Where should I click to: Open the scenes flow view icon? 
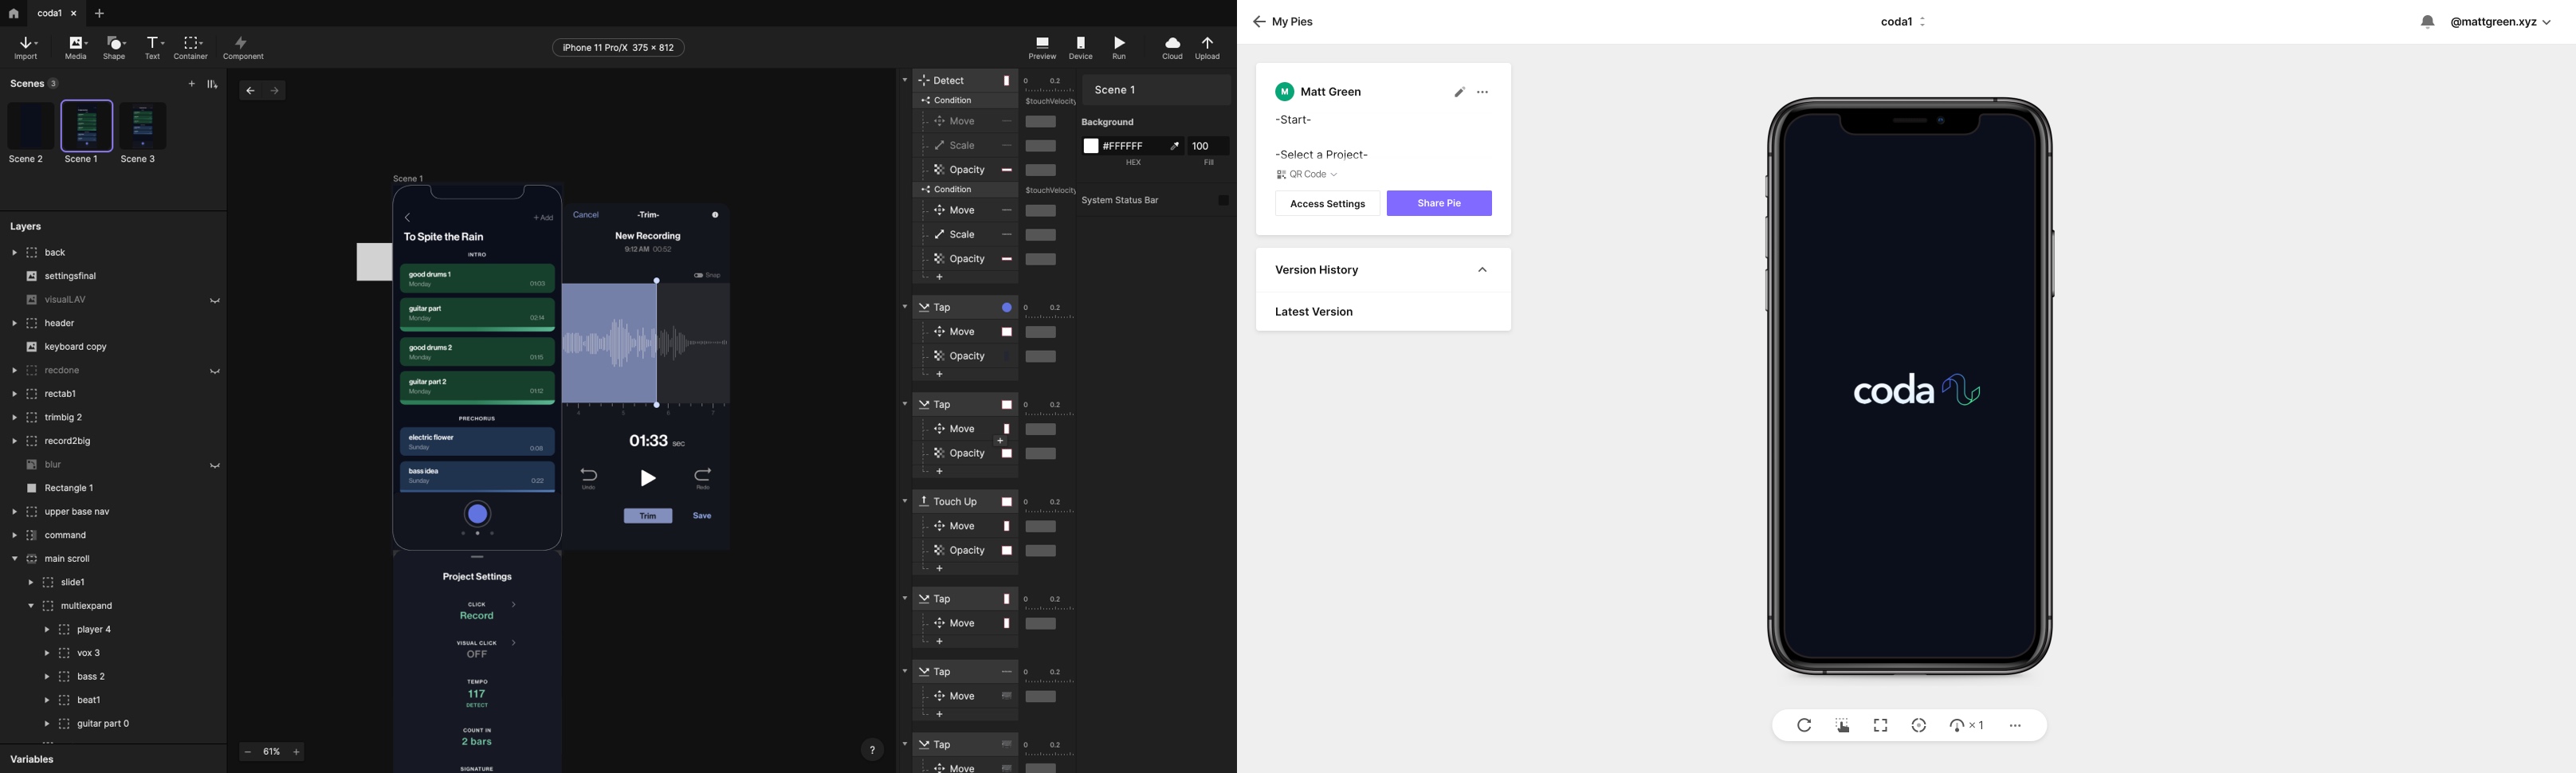coord(212,84)
